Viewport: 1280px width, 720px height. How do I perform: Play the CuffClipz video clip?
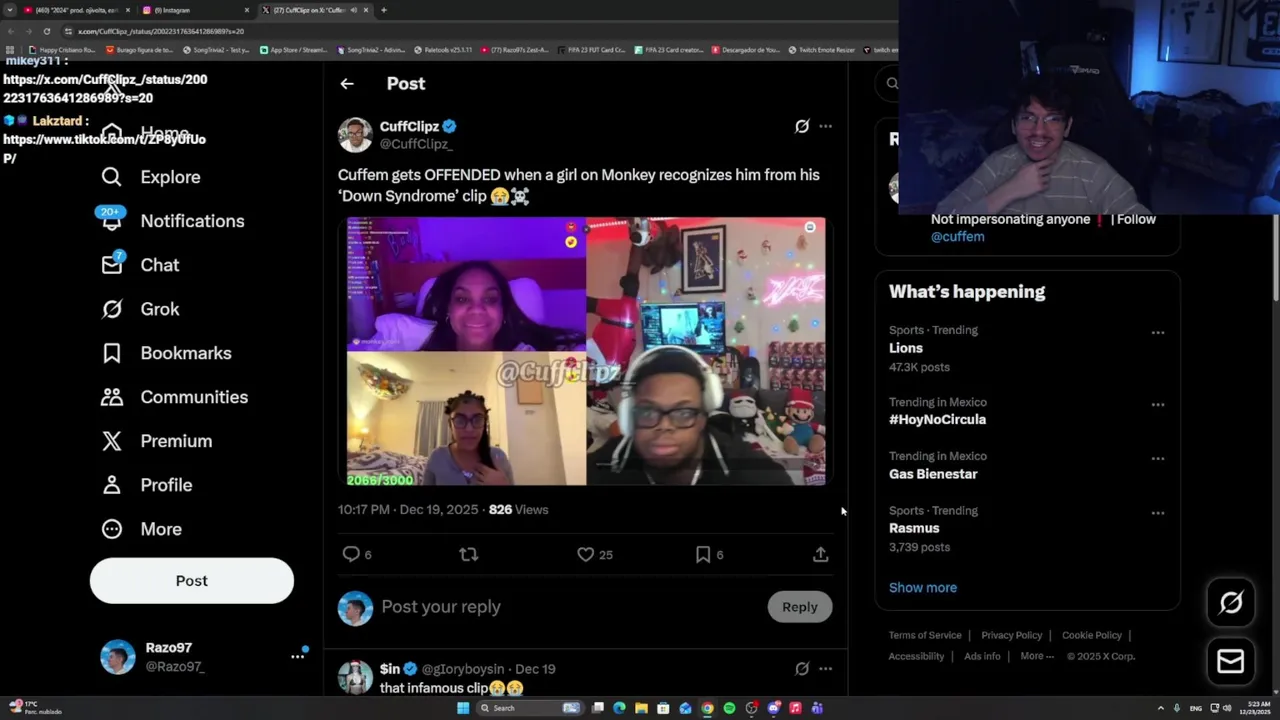click(586, 351)
